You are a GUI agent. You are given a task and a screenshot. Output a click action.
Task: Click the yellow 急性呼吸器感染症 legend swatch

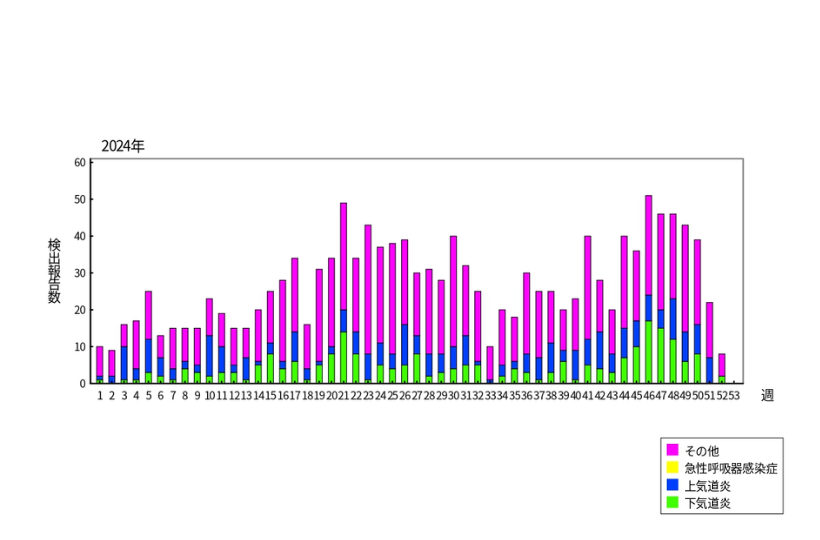click(673, 468)
